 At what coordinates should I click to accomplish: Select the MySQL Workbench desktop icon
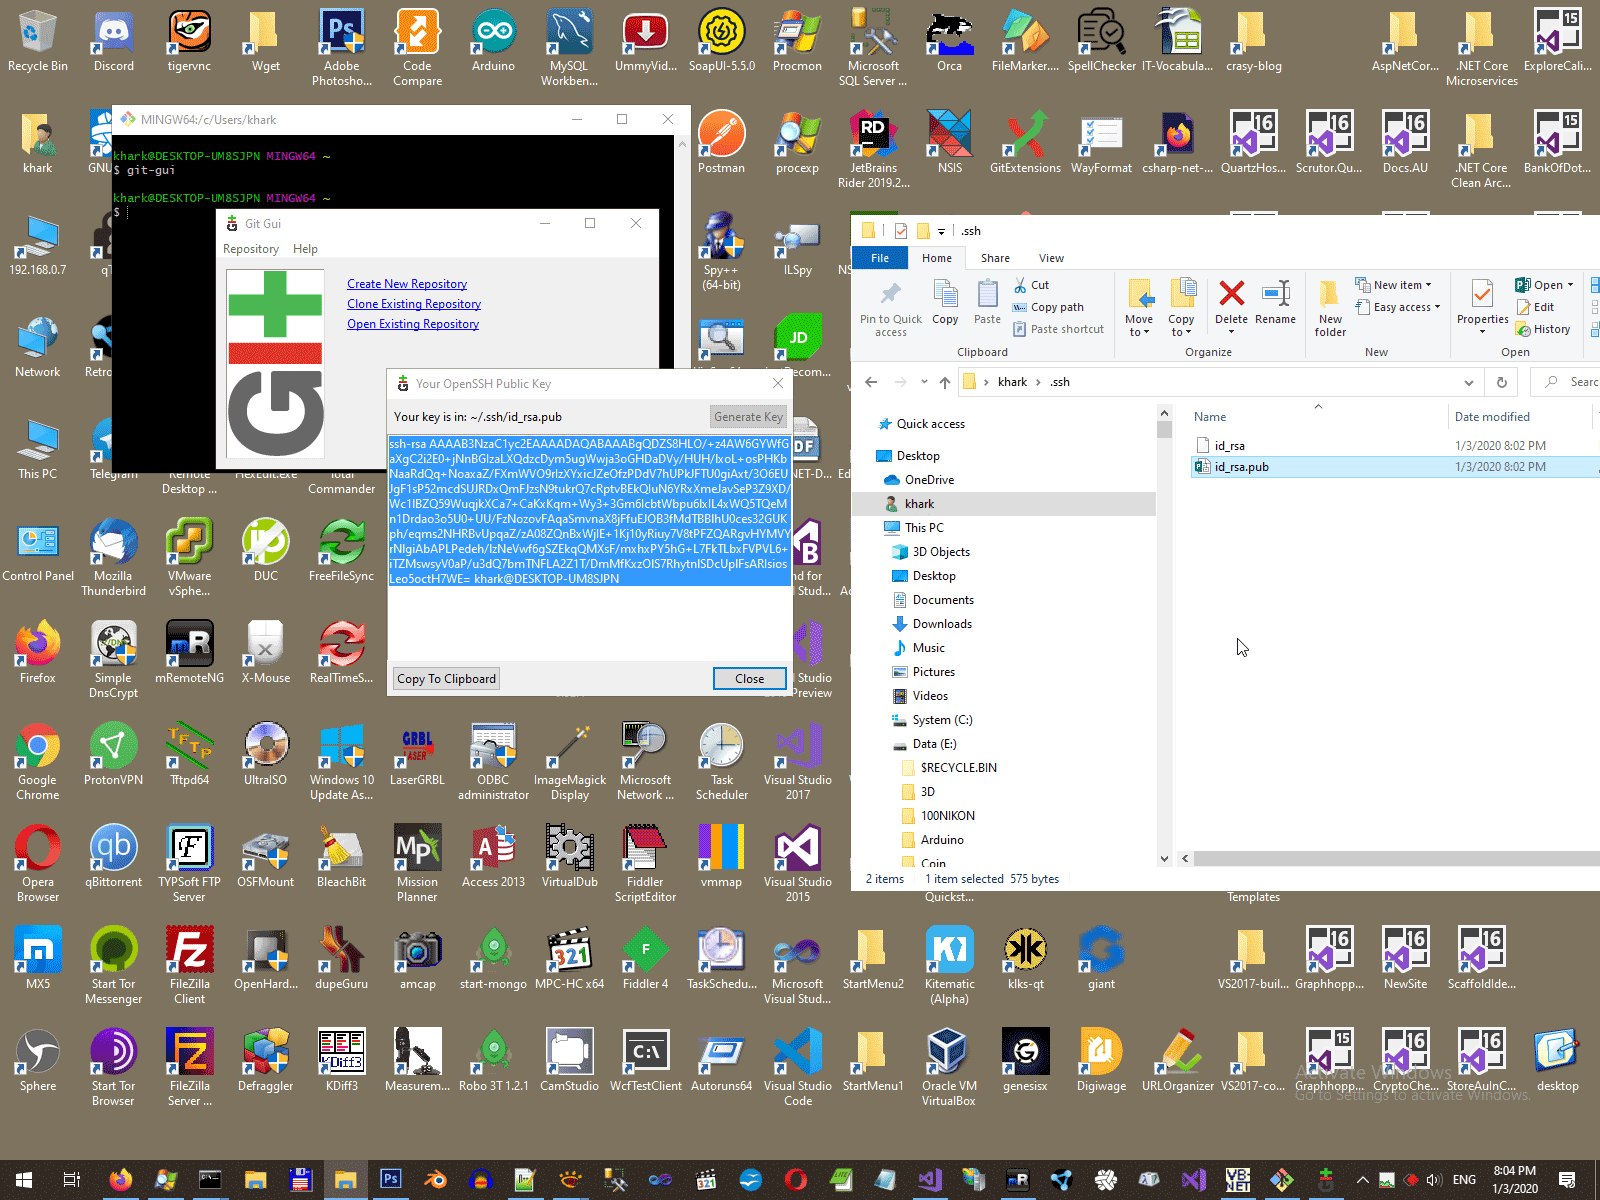[x=569, y=47]
